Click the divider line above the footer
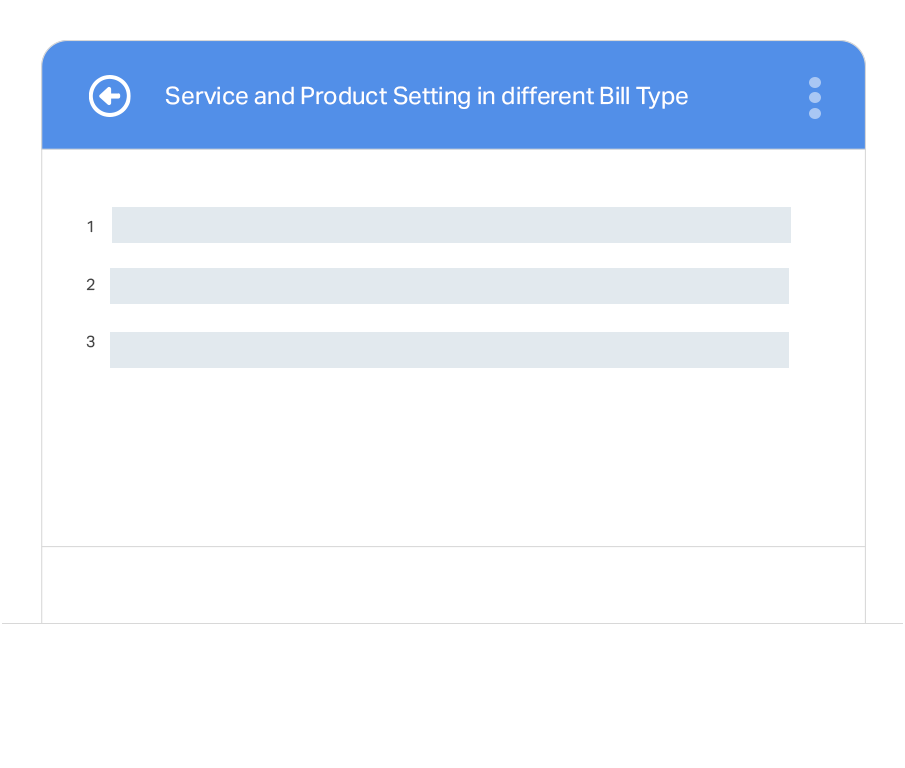905x768 pixels. point(453,546)
